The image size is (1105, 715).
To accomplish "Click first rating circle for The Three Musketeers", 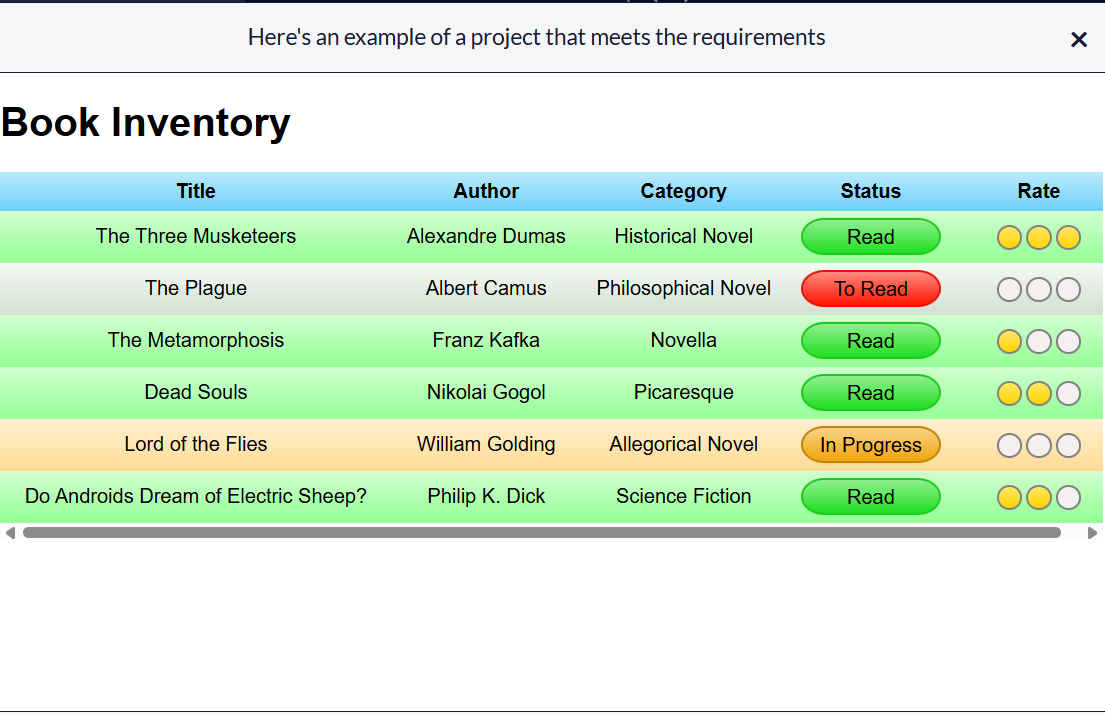I will click(x=1009, y=238).
